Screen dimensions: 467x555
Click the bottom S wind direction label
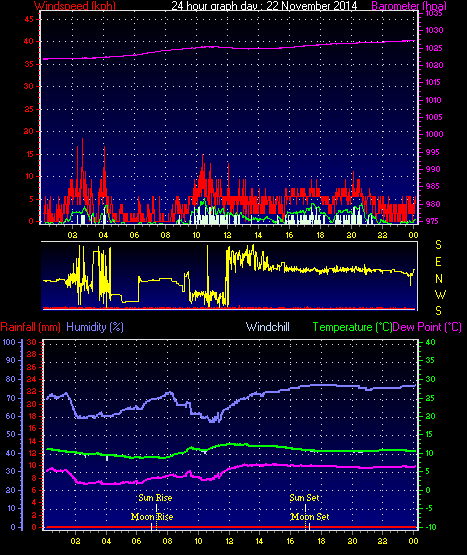[438, 311]
